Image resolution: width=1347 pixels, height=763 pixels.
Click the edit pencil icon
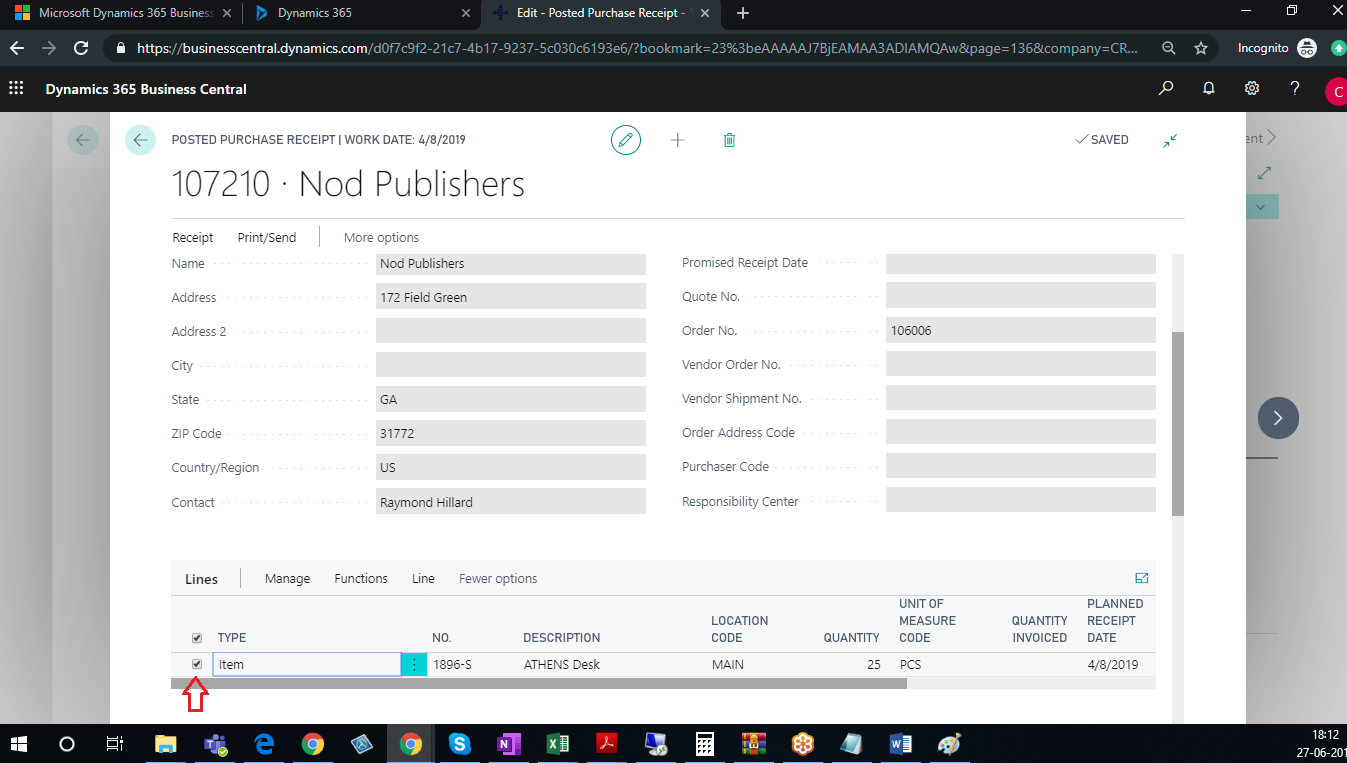click(x=626, y=140)
